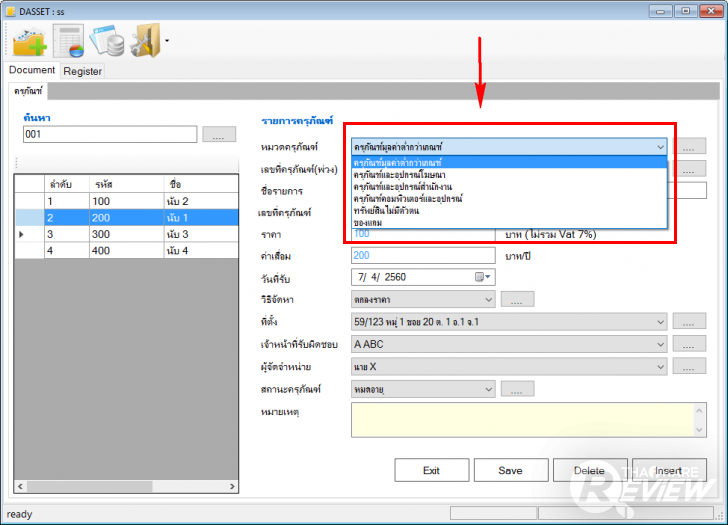Click the Insert button
Image resolution: width=728 pixels, height=525 pixels.
tap(669, 471)
